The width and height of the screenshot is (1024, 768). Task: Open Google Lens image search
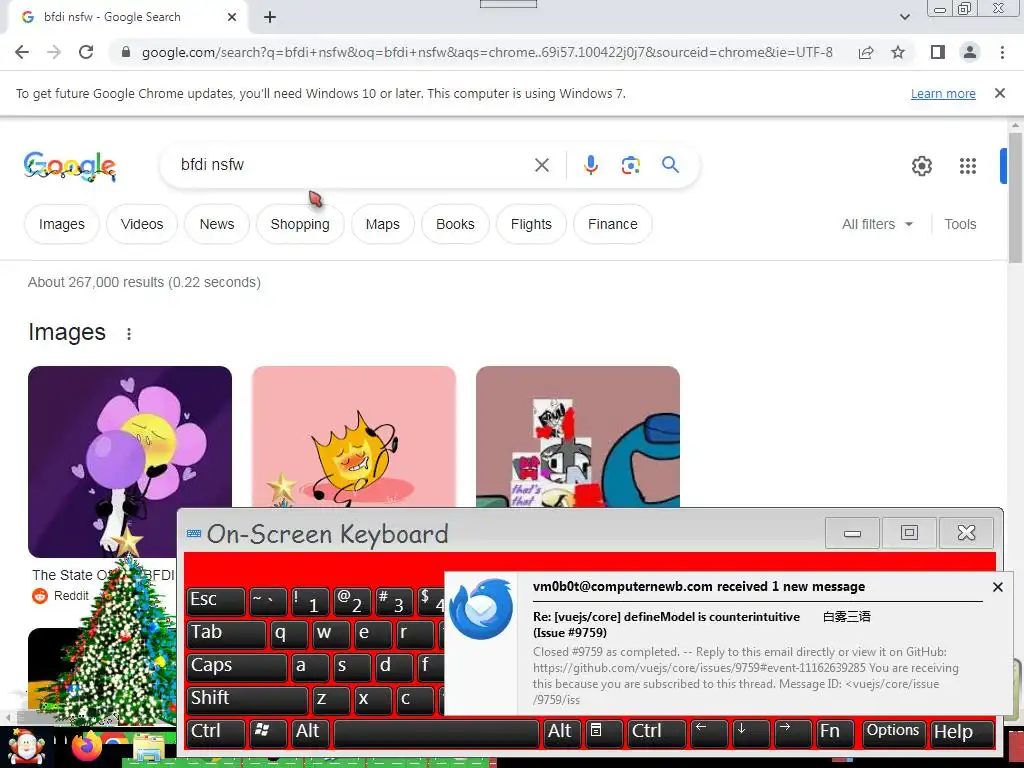pyautogui.click(x=630, y=165)
